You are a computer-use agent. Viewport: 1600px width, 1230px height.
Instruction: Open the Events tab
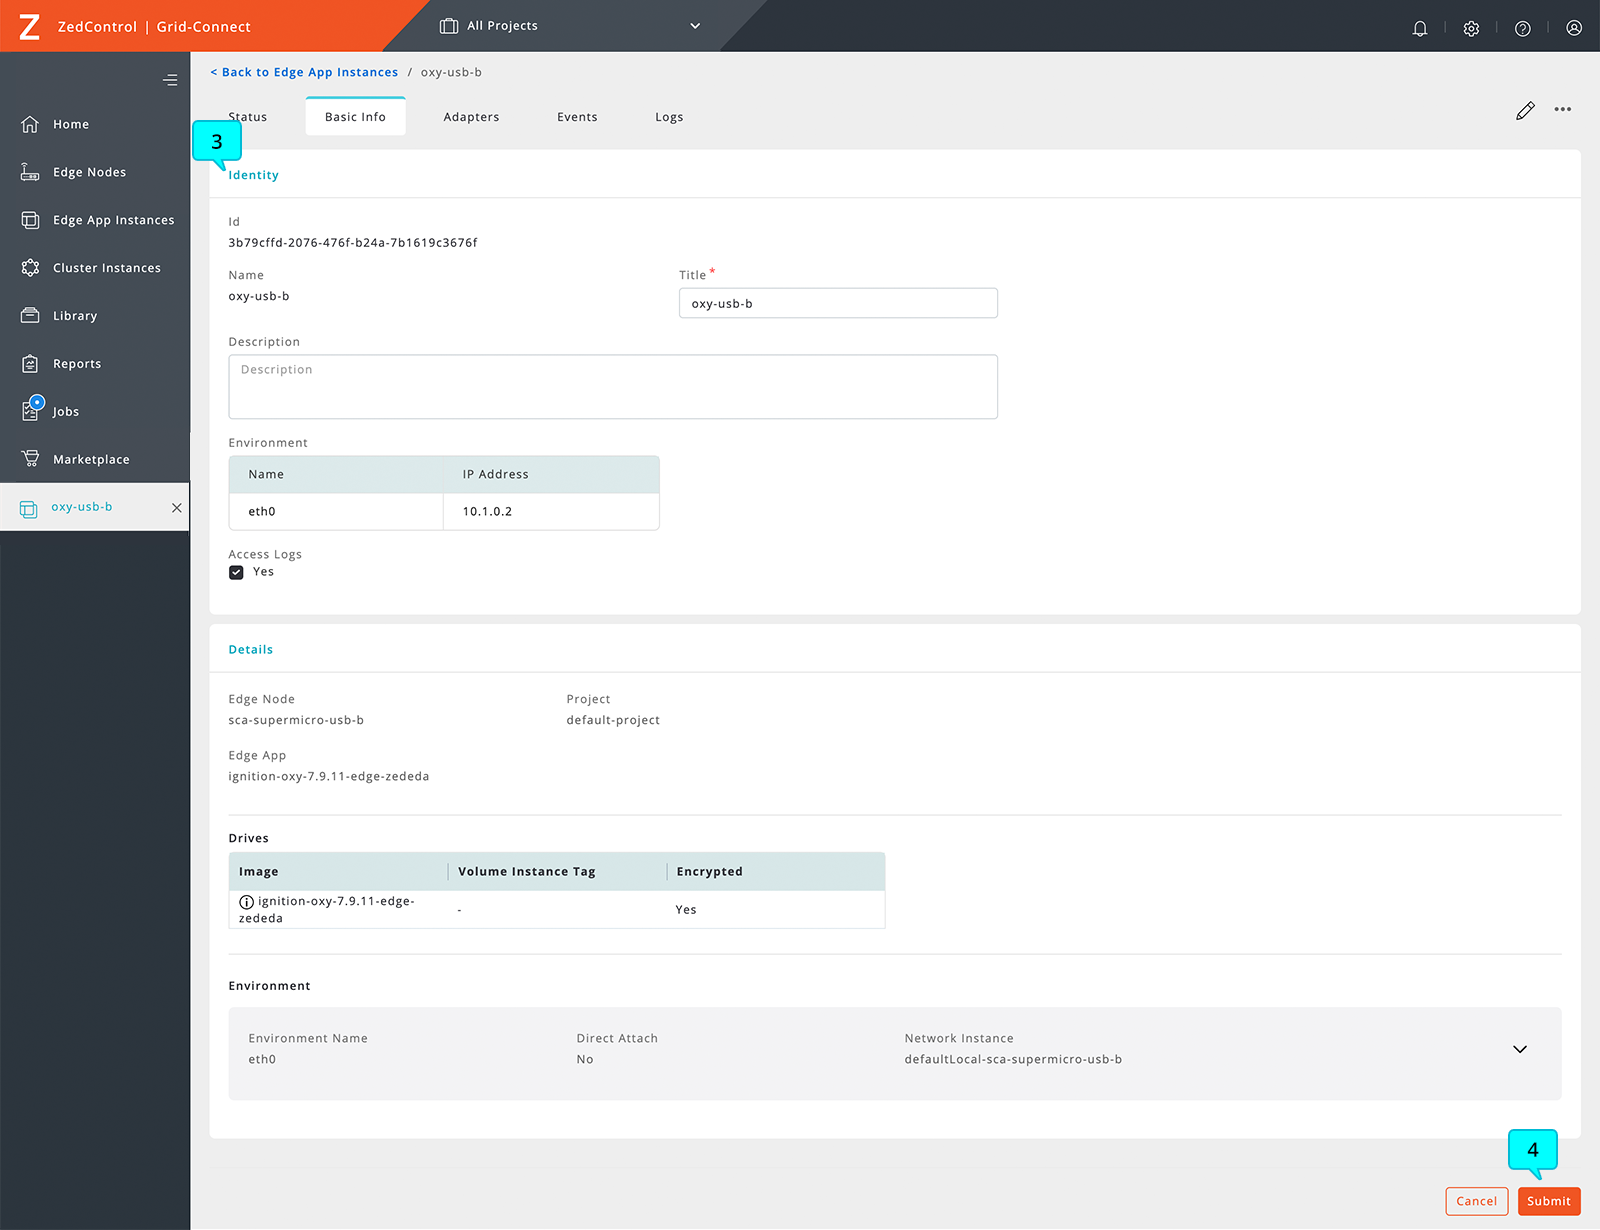pyautogui.click(x=577, y=117)
